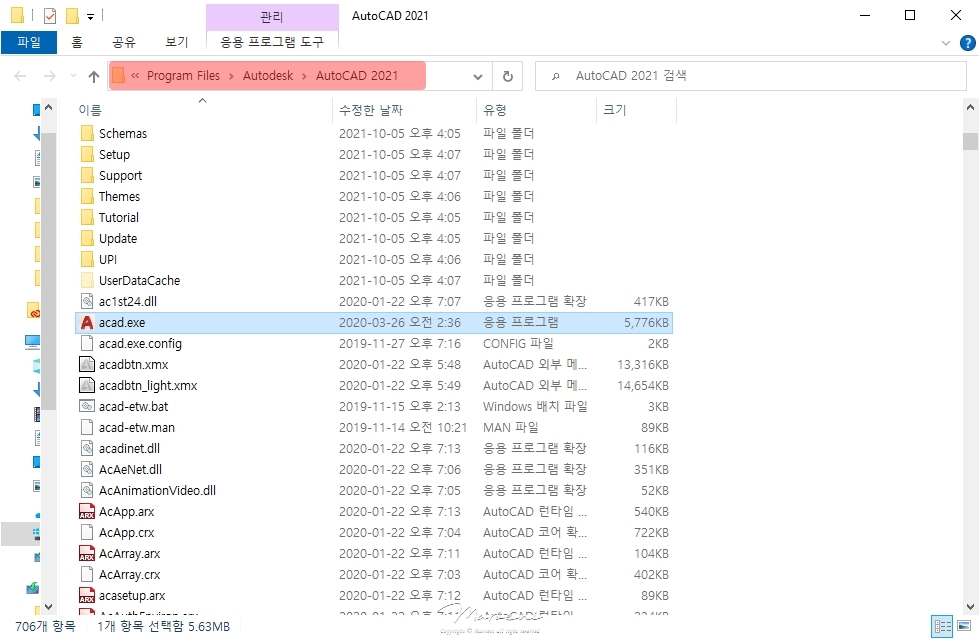Go back with the left arrow
The image size is (980, 639).
pos(20,76)
